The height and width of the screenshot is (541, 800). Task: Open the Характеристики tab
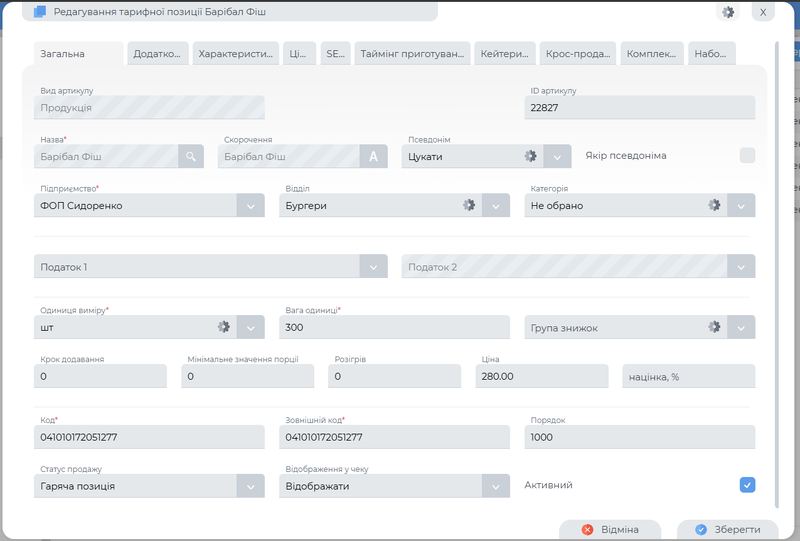[236, 54]
